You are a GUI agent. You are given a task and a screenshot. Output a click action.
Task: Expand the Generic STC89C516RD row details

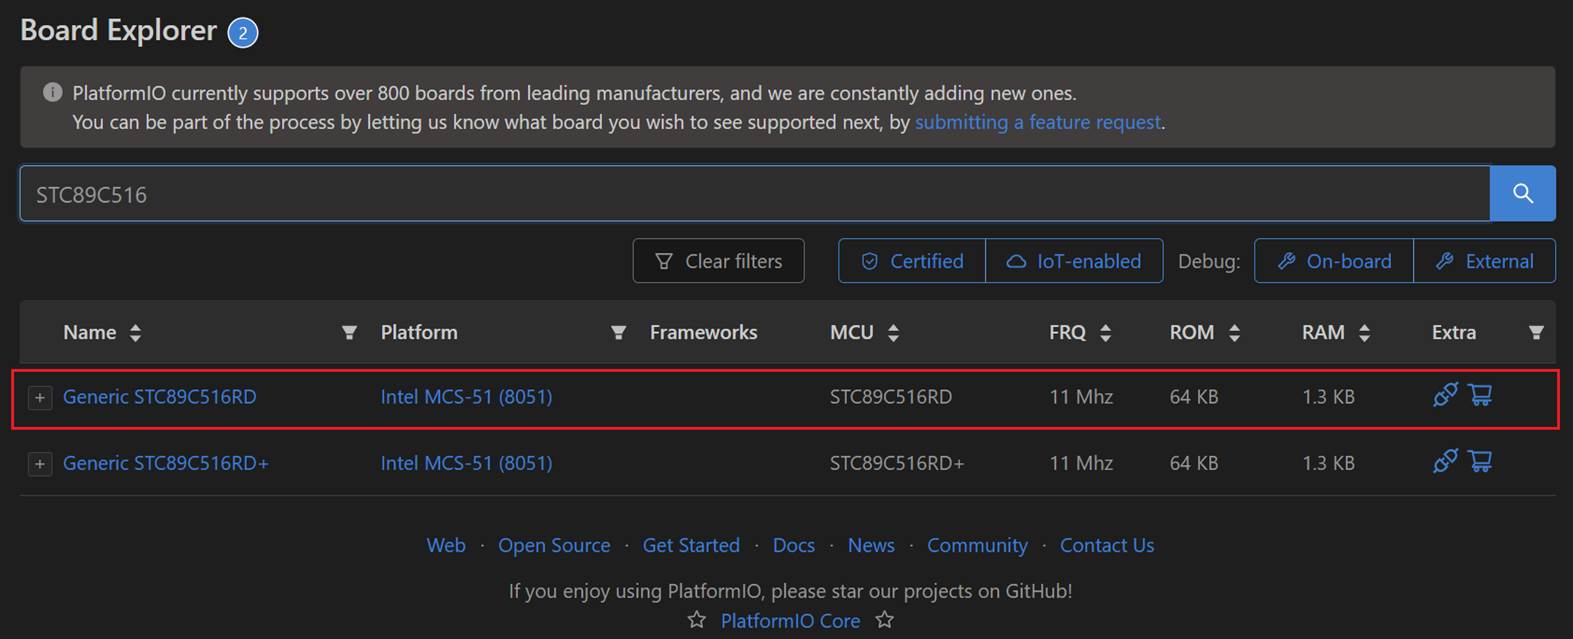[x=40, y=398]
